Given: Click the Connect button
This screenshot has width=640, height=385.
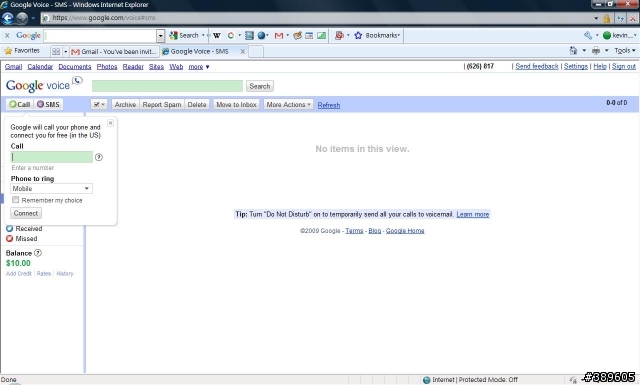Looking at the screenshot, I should (x=26, y=213).
